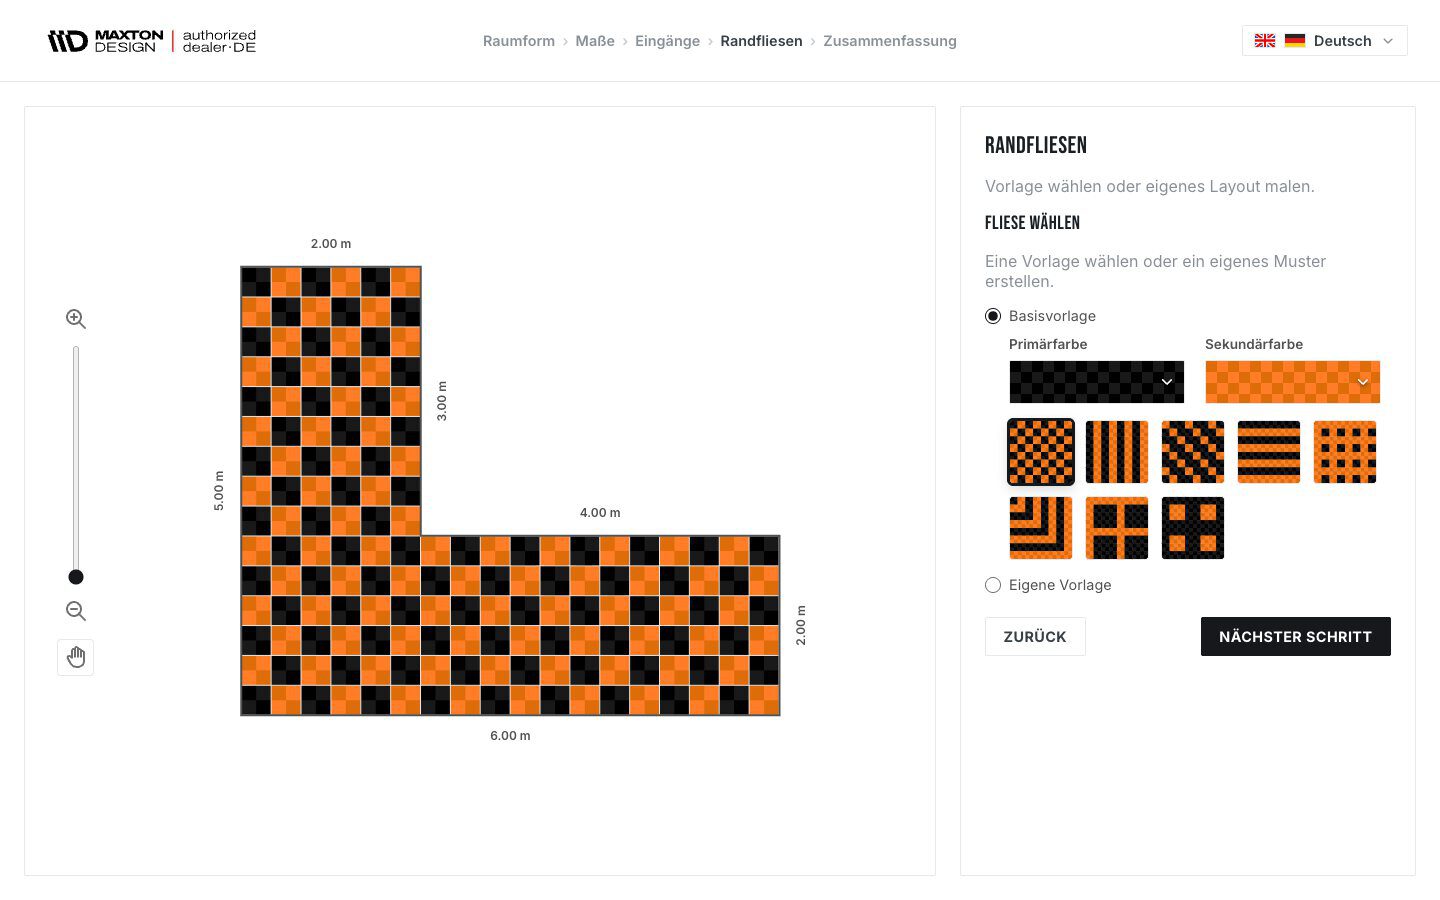Activate the hand pan tool

(x=76, y=657)
